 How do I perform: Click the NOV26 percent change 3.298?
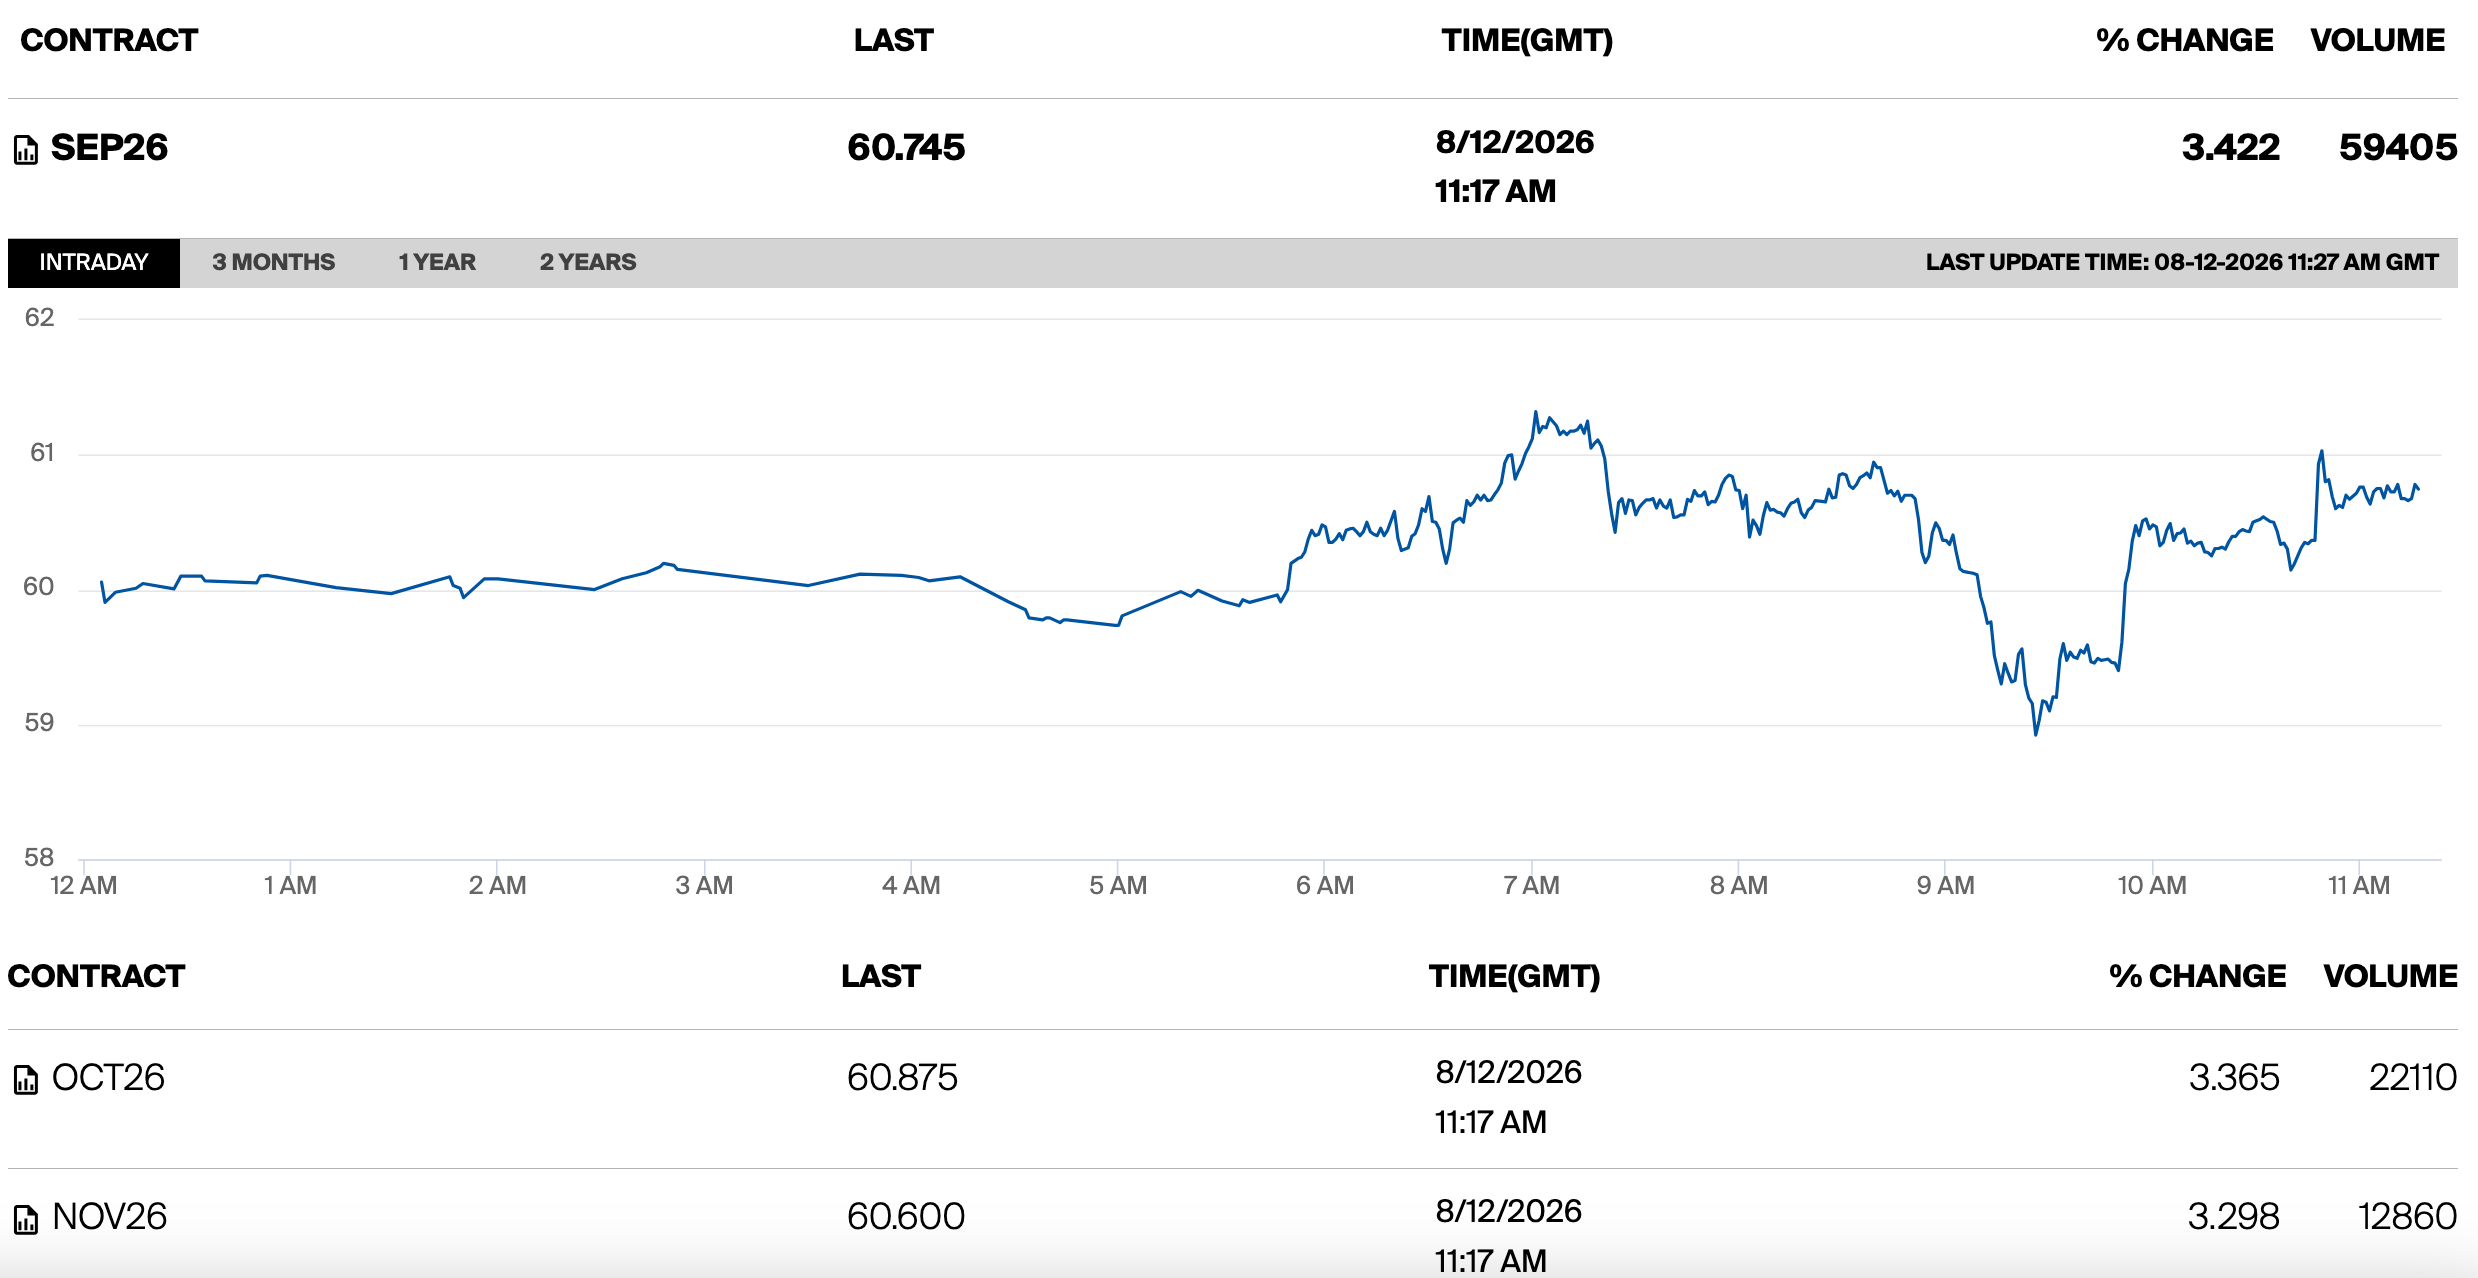pyautogui.click(x=2233, y=1217)
